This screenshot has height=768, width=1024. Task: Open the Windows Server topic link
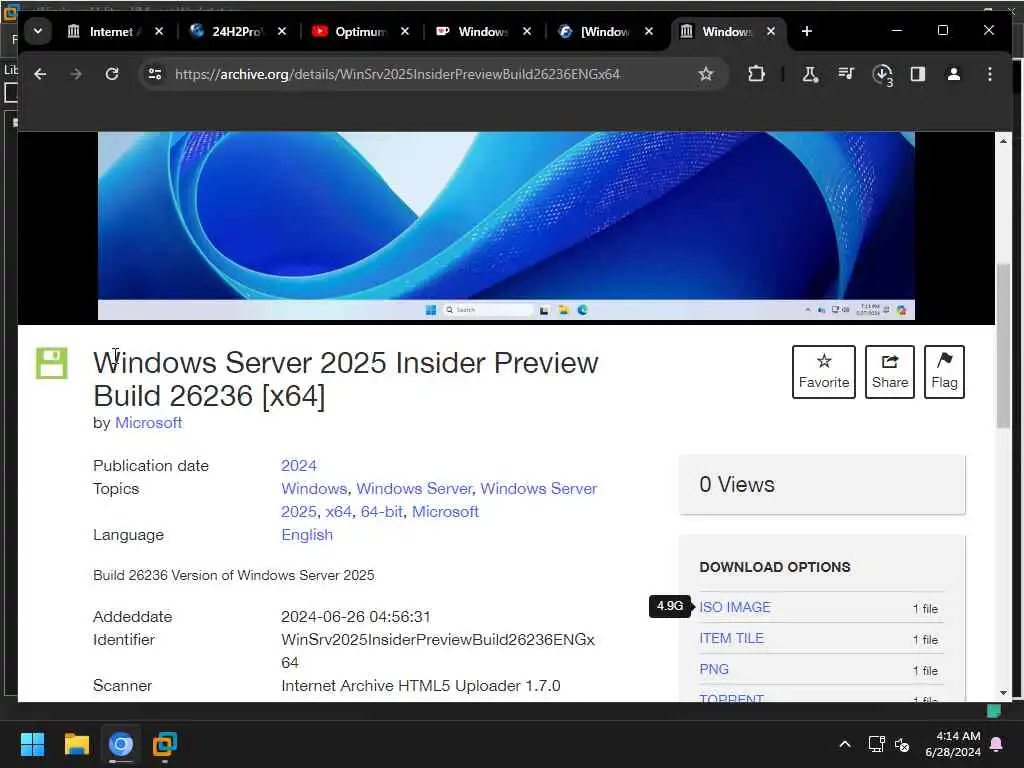414,488
